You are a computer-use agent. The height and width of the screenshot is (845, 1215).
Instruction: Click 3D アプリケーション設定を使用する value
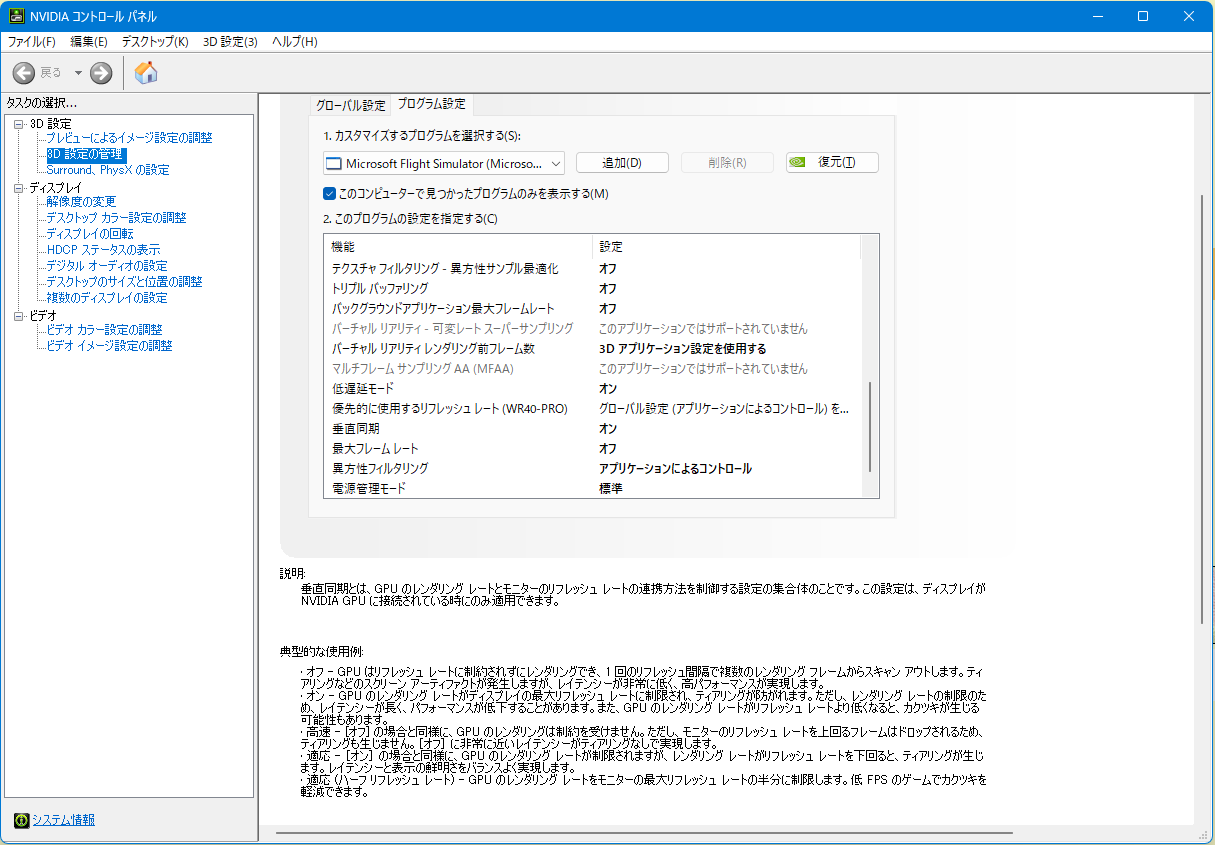click(682, 349)
